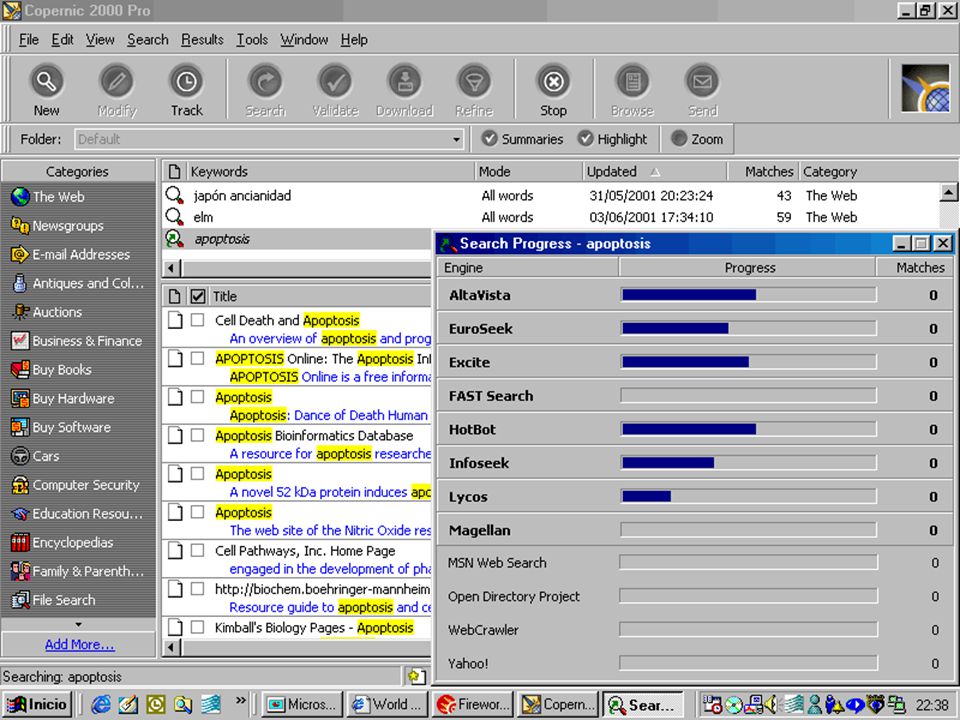Select the elm search row
Image resolution: width=960 pixels, height=720 pixels.
551,217
